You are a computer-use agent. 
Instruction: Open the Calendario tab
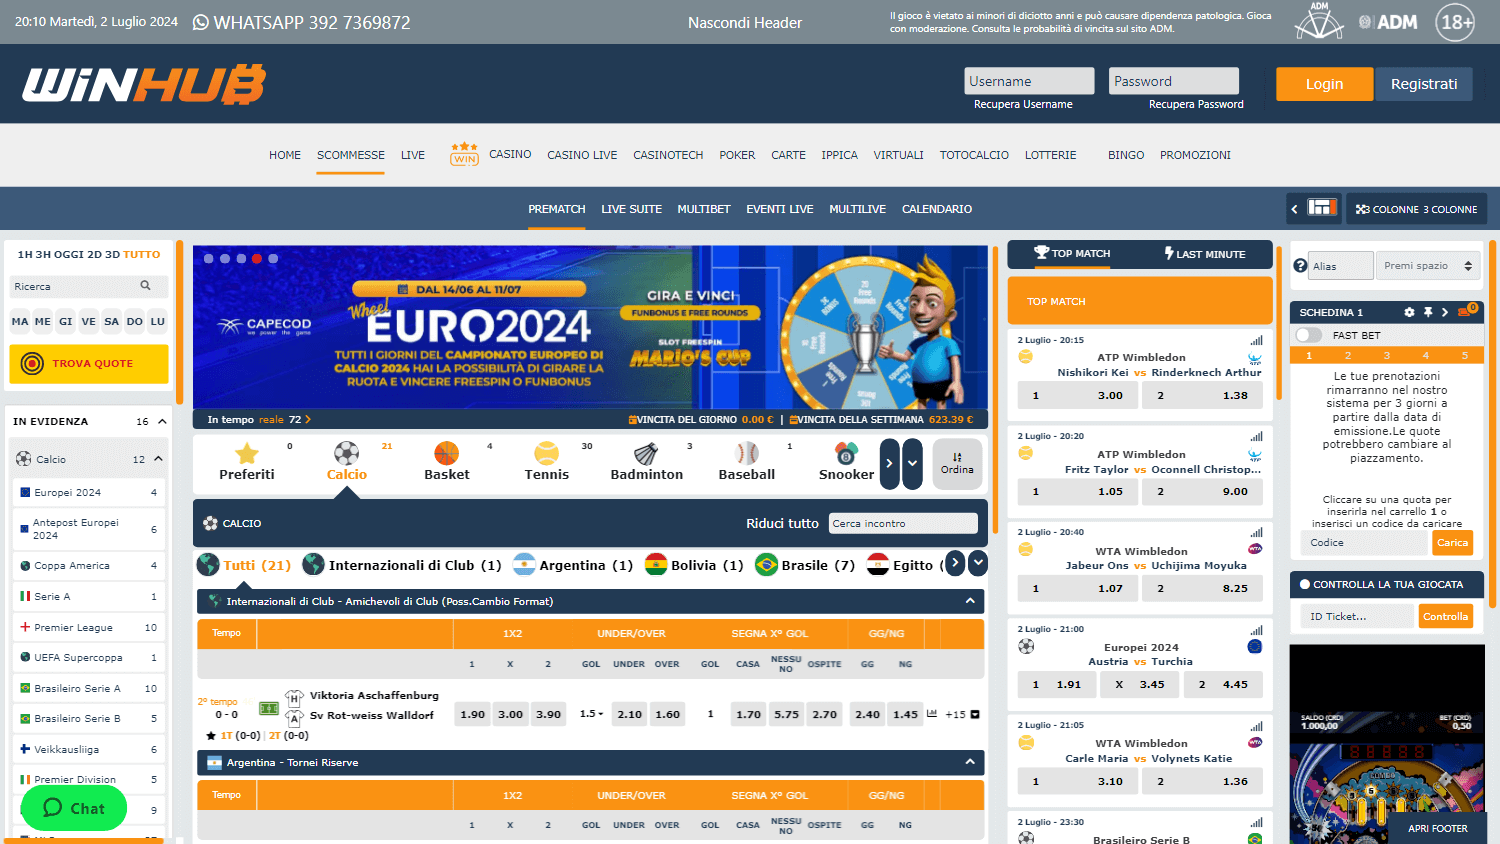pyautogui.click(x=937, y=209)
